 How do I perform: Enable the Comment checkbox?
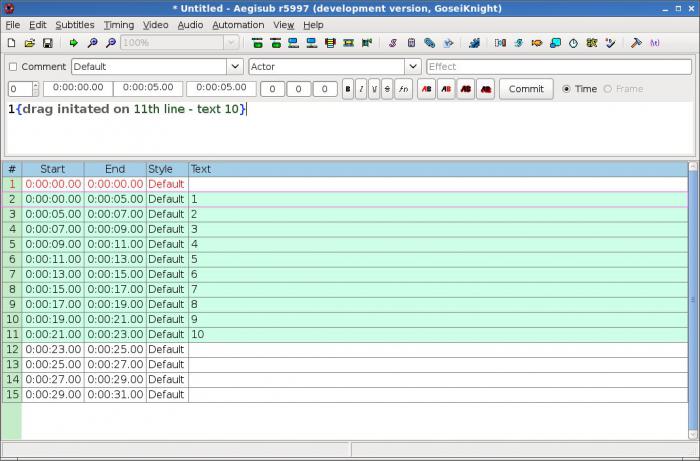pos(13,66)
